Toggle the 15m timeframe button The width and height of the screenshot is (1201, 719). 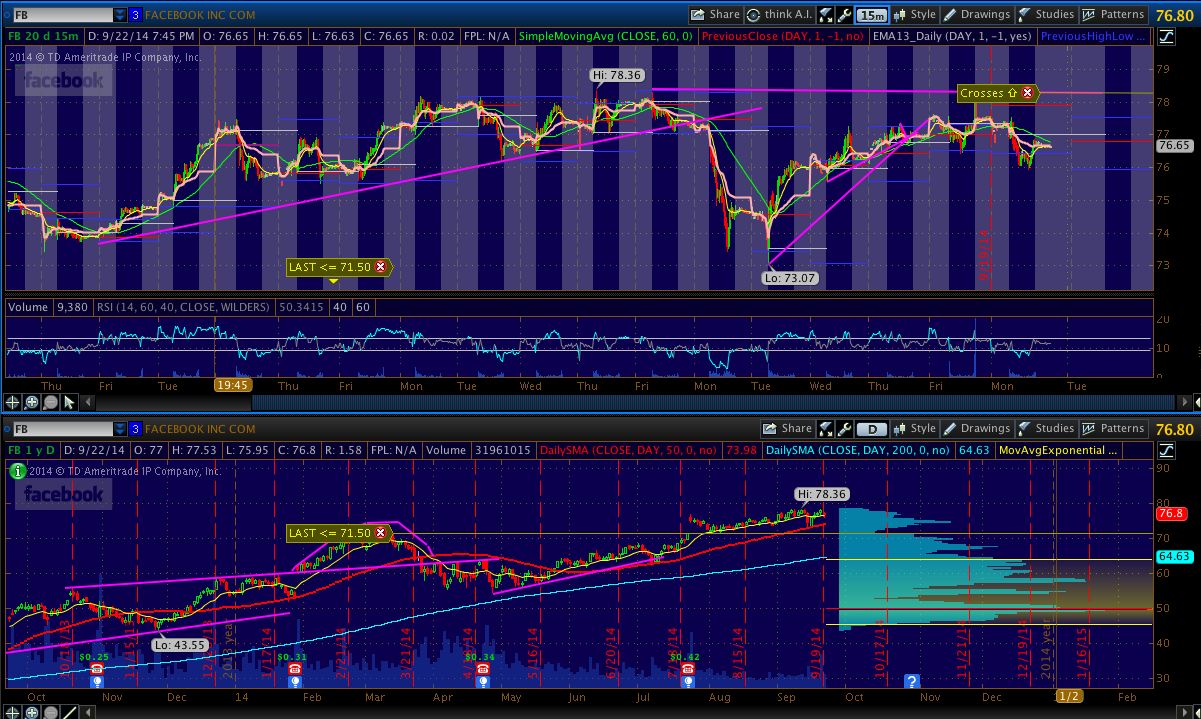[x=871, y=15]
